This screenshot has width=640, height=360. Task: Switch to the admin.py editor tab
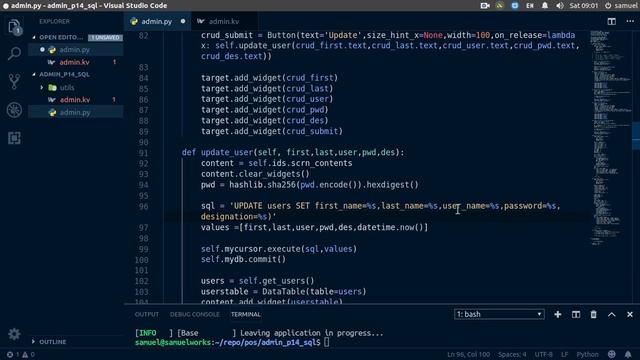(156, 21)
